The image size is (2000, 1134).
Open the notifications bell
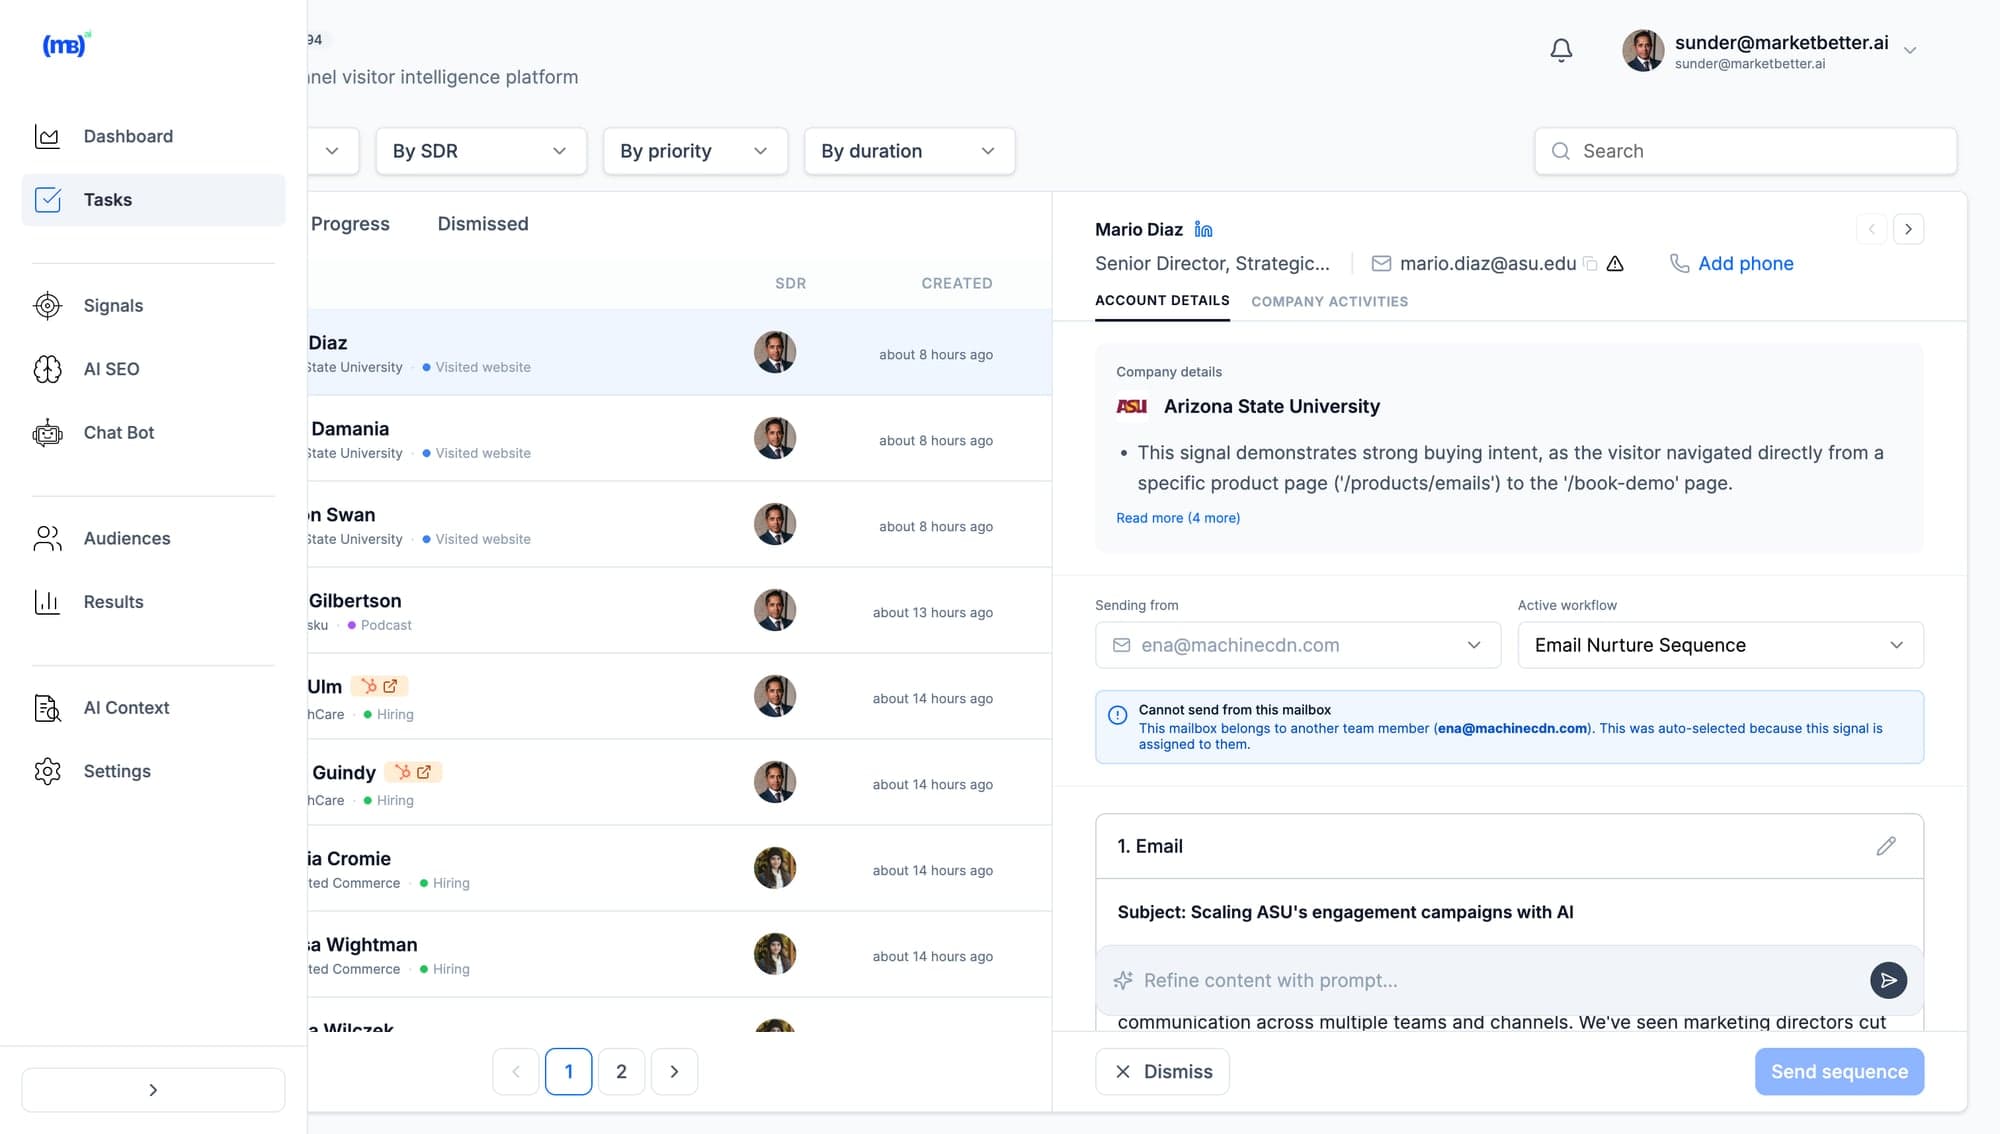tap(1561, 50)
